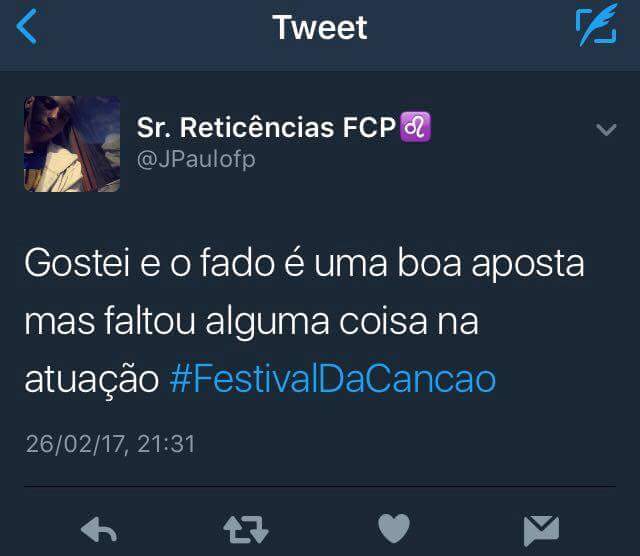Tap the @JPaulofp handle
The width and height of the screenshot is (640, 556).
(x=196, y=160)
